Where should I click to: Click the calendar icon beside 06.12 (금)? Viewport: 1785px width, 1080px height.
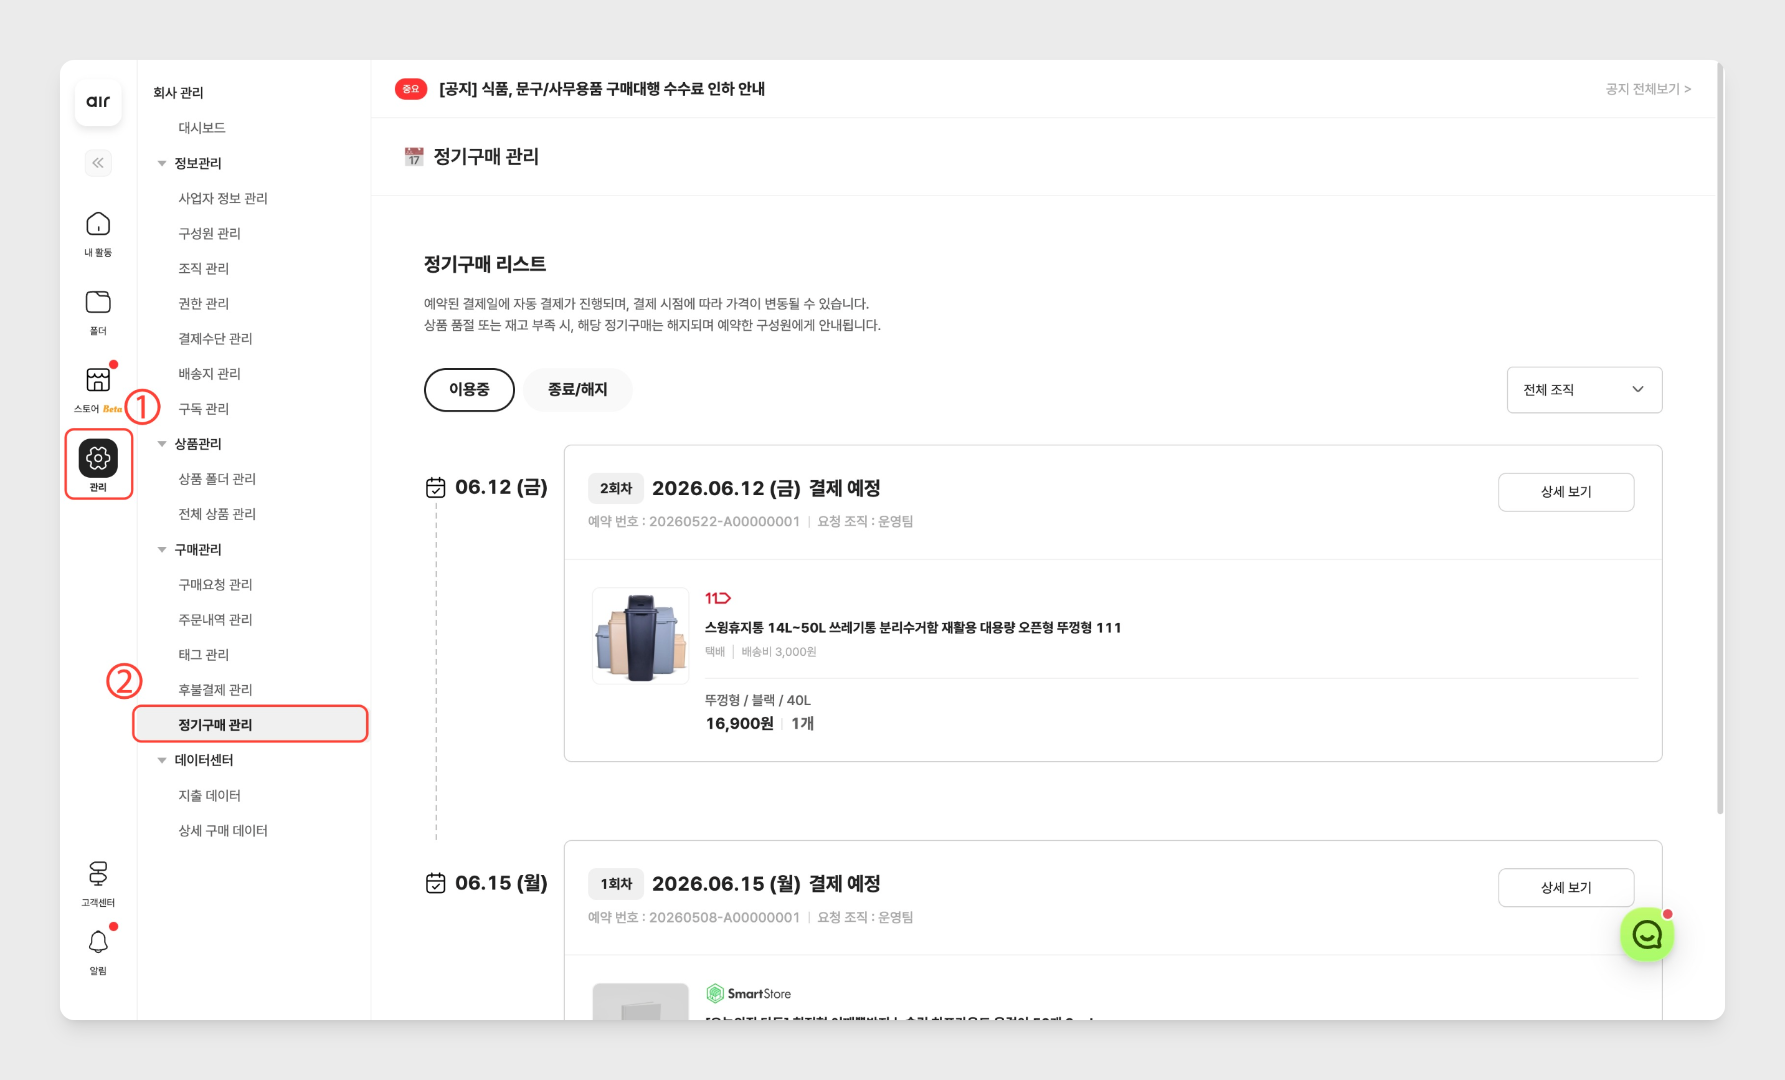pos(436,488)
